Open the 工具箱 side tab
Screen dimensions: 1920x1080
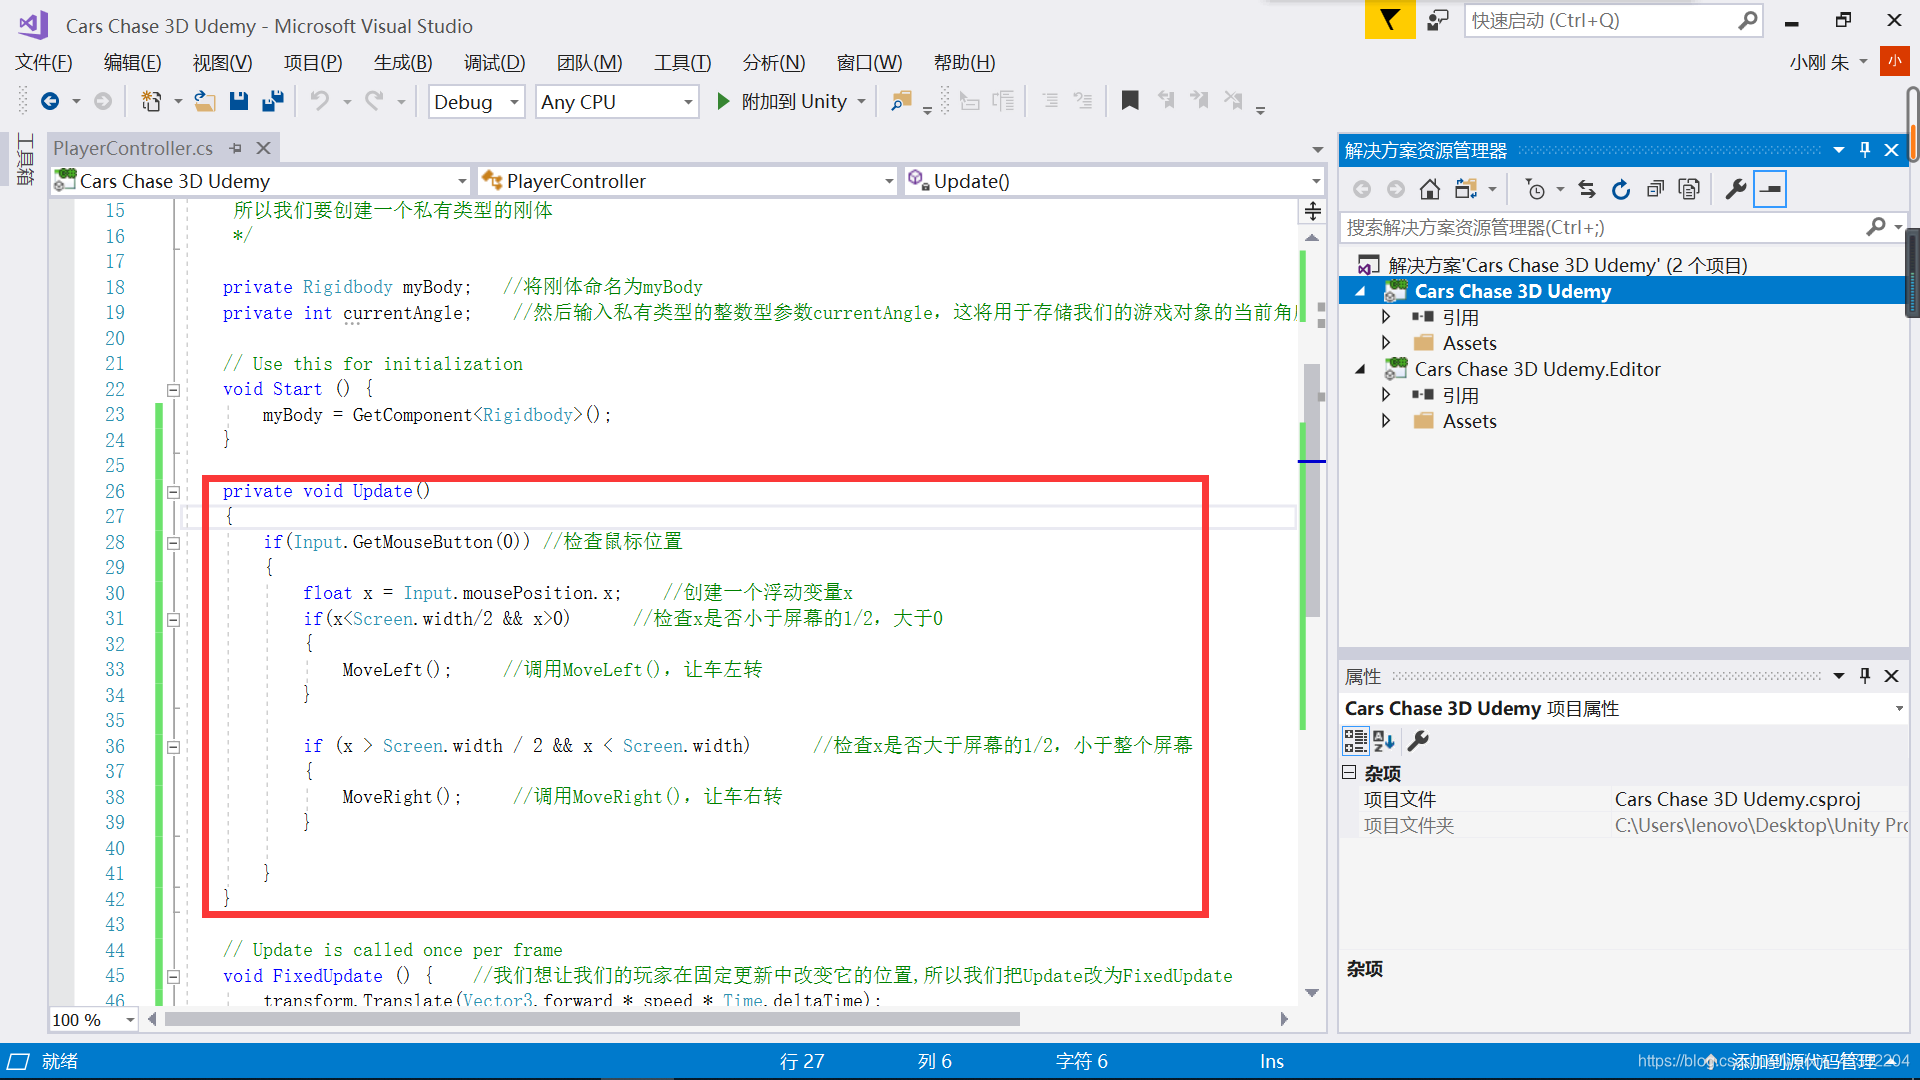(x=25, y=158)
